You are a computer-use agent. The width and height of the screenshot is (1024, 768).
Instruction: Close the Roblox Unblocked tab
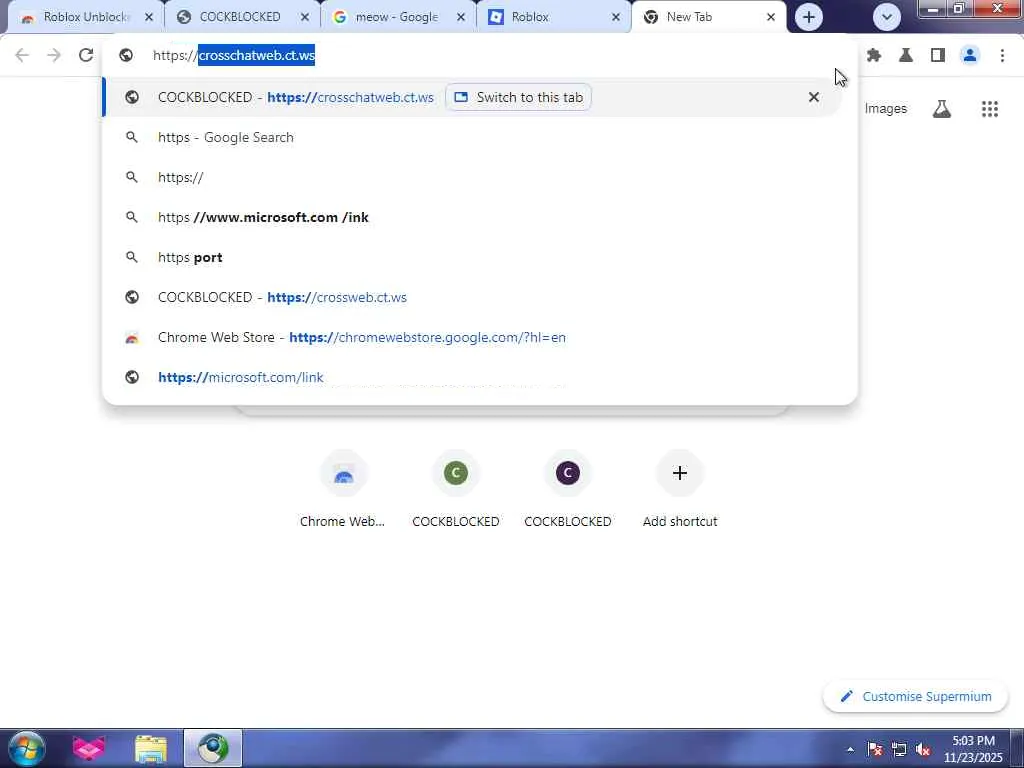pyautogui.click(x=149, y=18)
